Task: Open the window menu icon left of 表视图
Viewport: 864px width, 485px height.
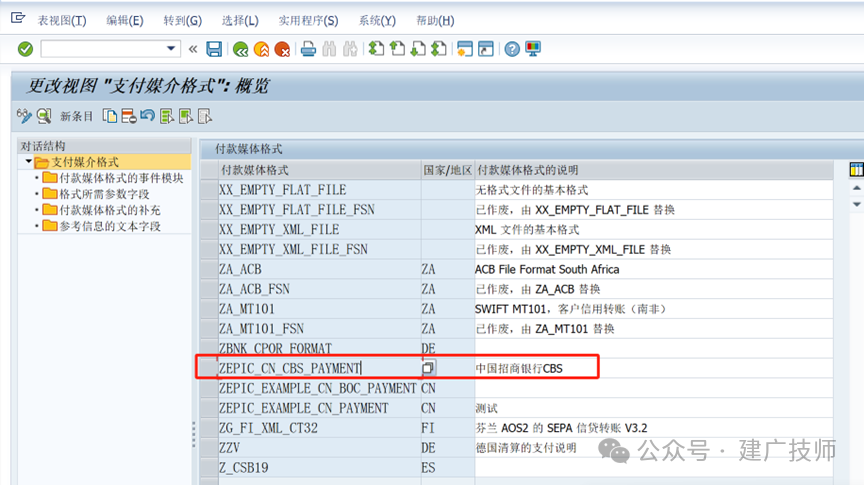Action: pyautogui.click(x=18, y=18)
